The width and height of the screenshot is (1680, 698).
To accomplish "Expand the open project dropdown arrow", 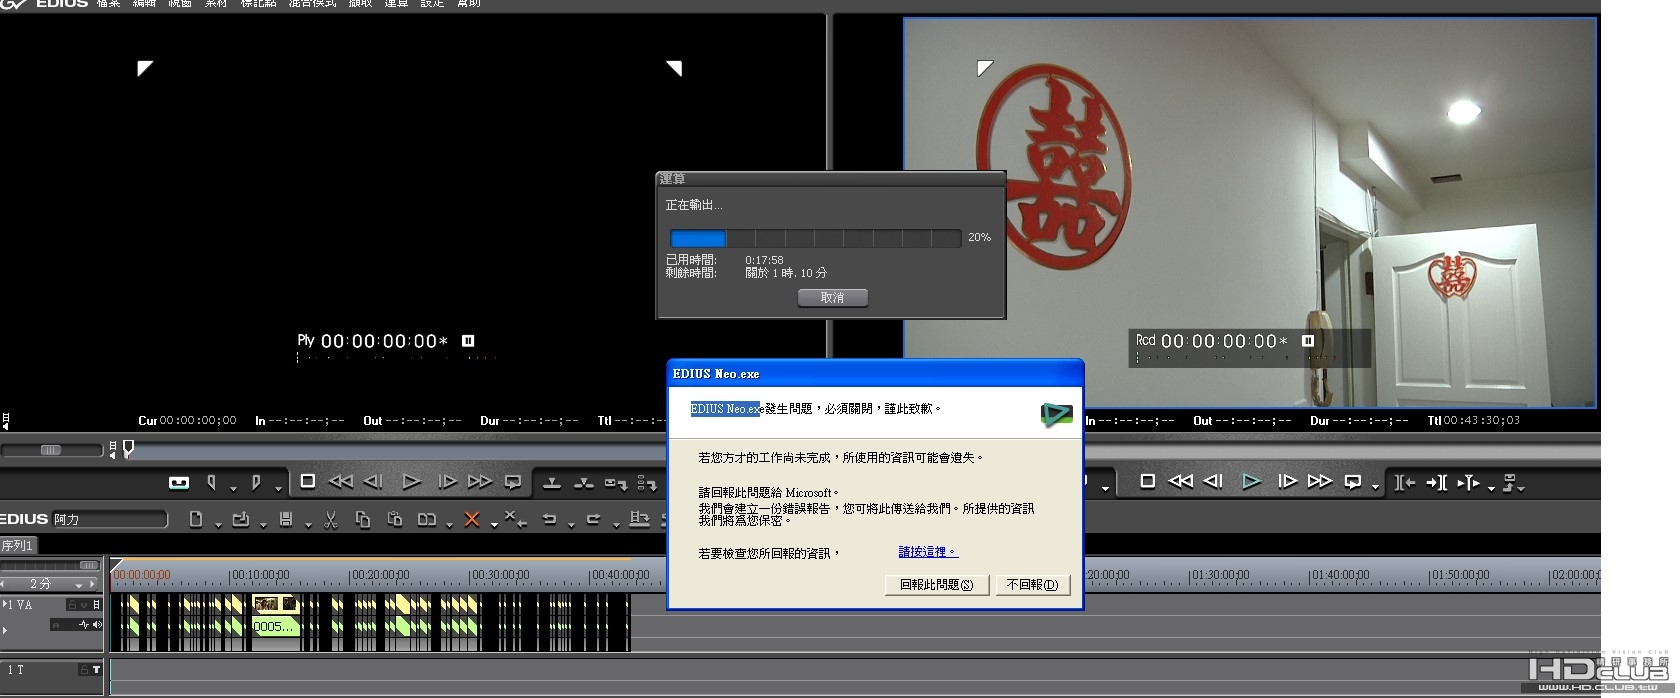I will pos(263,524).
